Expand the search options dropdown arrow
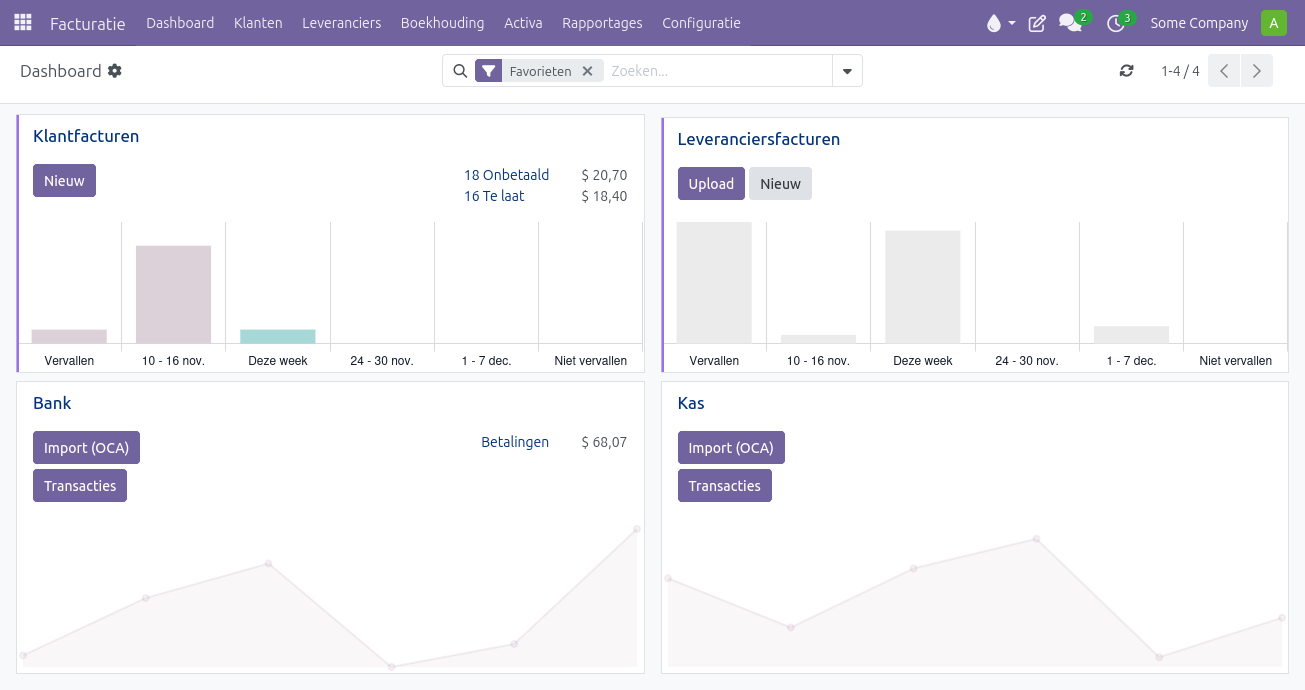The width and height of the screenshot is (1305, 690). [847, 71]
